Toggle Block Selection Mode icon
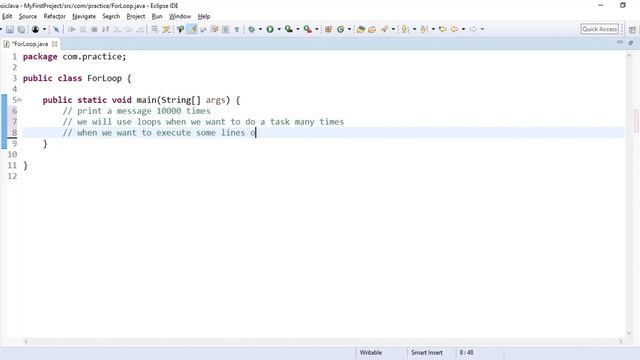Image resolution: width=640 pixels, height=360 pixels. click(x=225, y=29)
